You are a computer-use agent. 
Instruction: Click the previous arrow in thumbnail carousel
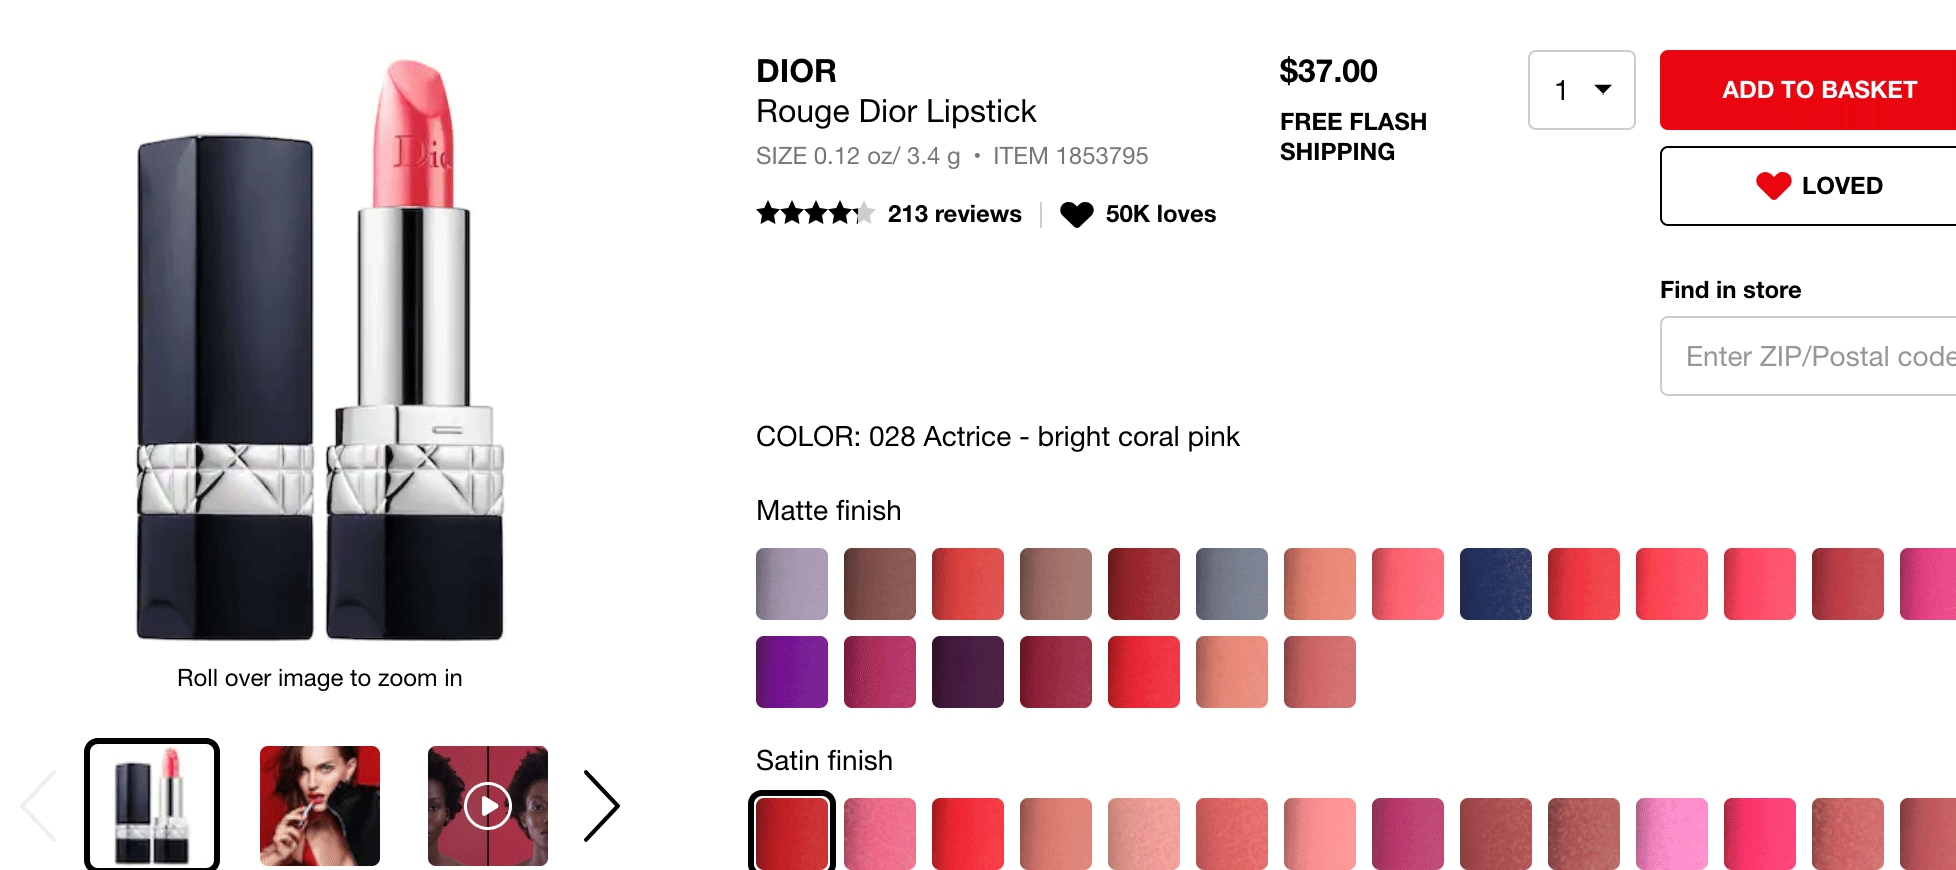39,805
